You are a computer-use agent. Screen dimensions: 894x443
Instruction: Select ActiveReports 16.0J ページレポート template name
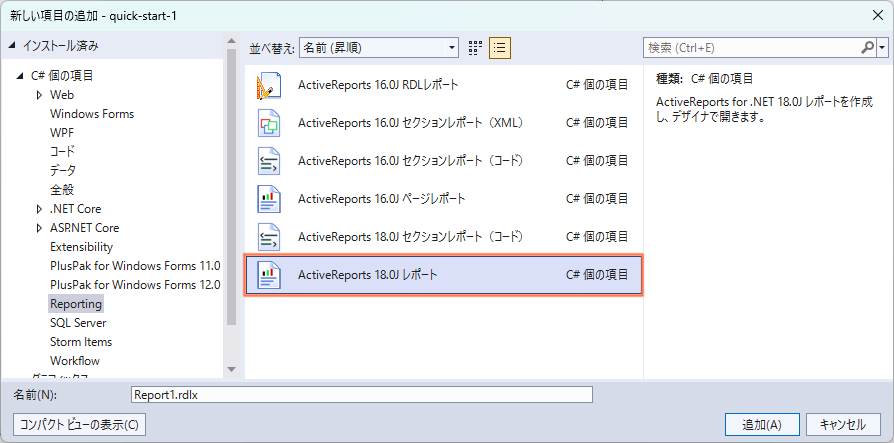click(381, 199)
